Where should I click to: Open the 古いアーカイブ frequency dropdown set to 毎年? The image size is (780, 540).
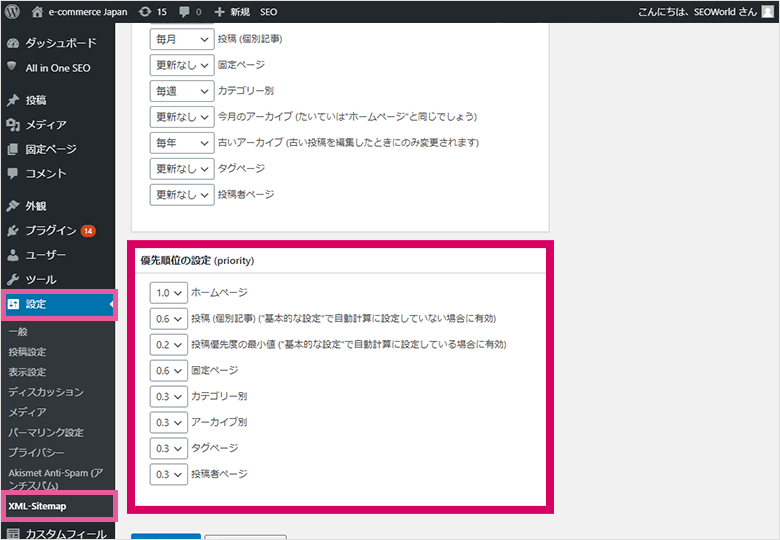[x=182, y=143]
